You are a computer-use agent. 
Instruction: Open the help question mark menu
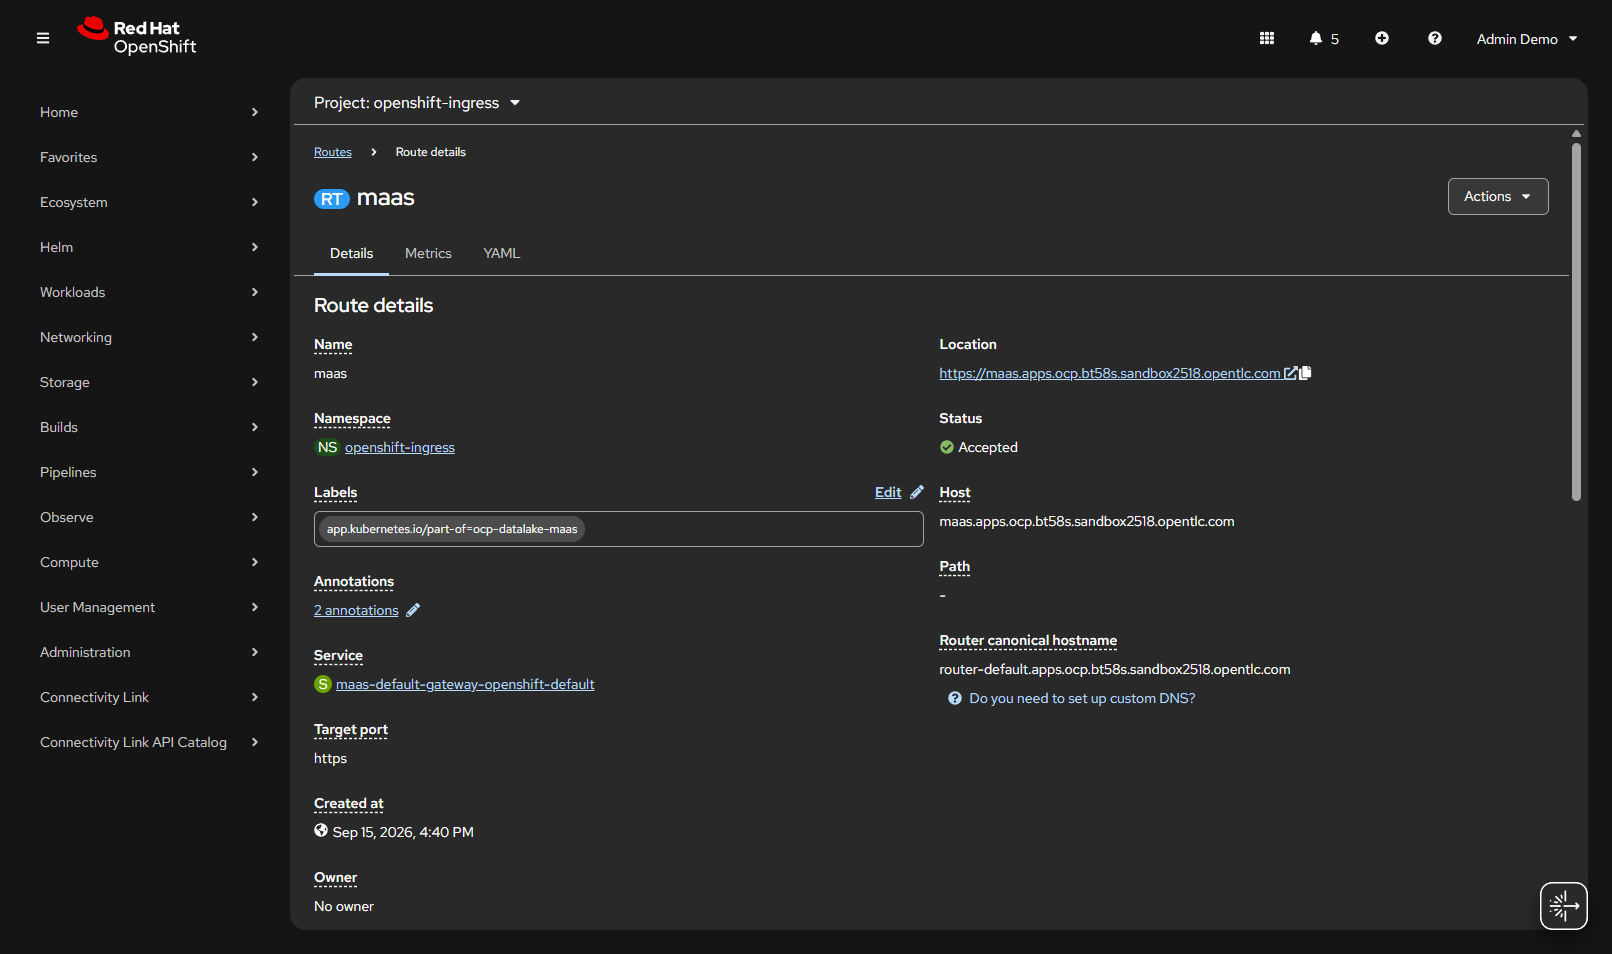point(1434,38)
